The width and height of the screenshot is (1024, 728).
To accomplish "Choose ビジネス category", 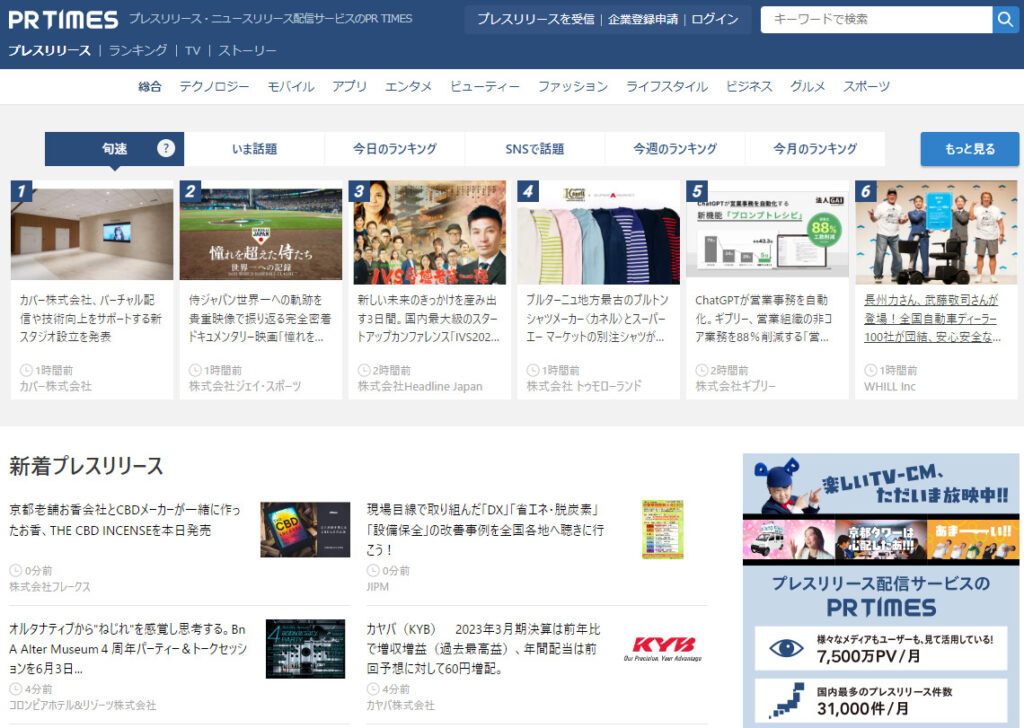I will point(749,86).
